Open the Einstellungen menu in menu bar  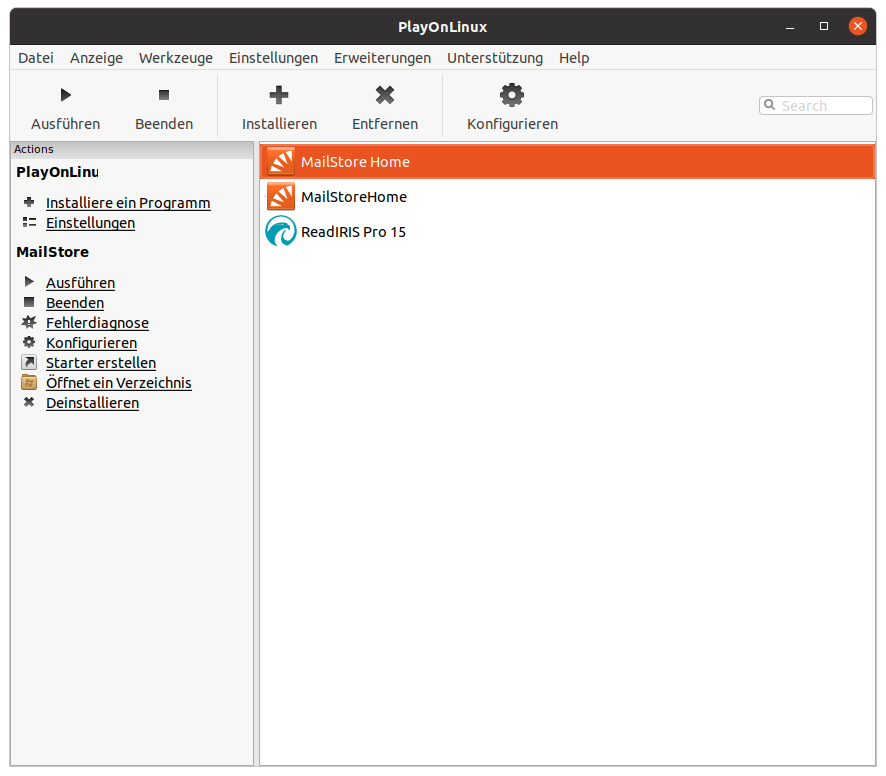pyautogui.click(x=273, y=58)
